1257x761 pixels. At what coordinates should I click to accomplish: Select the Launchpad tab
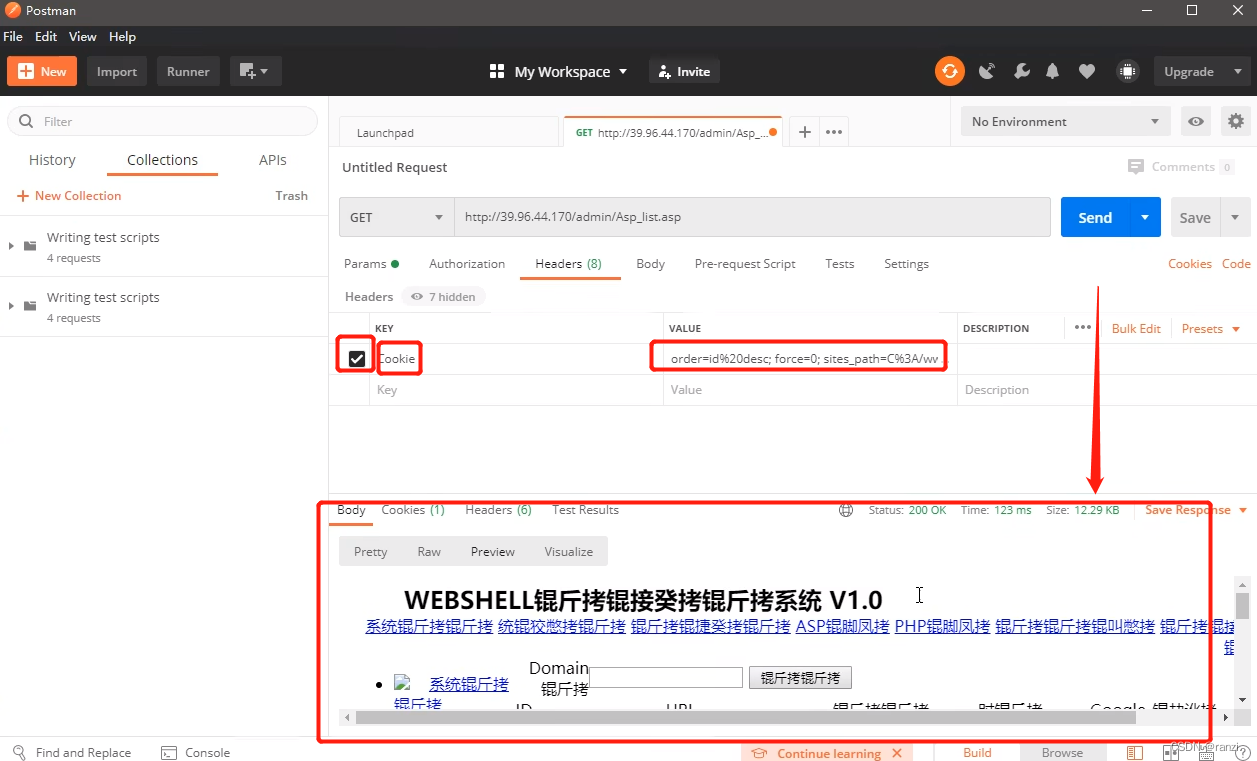[448, 132]
